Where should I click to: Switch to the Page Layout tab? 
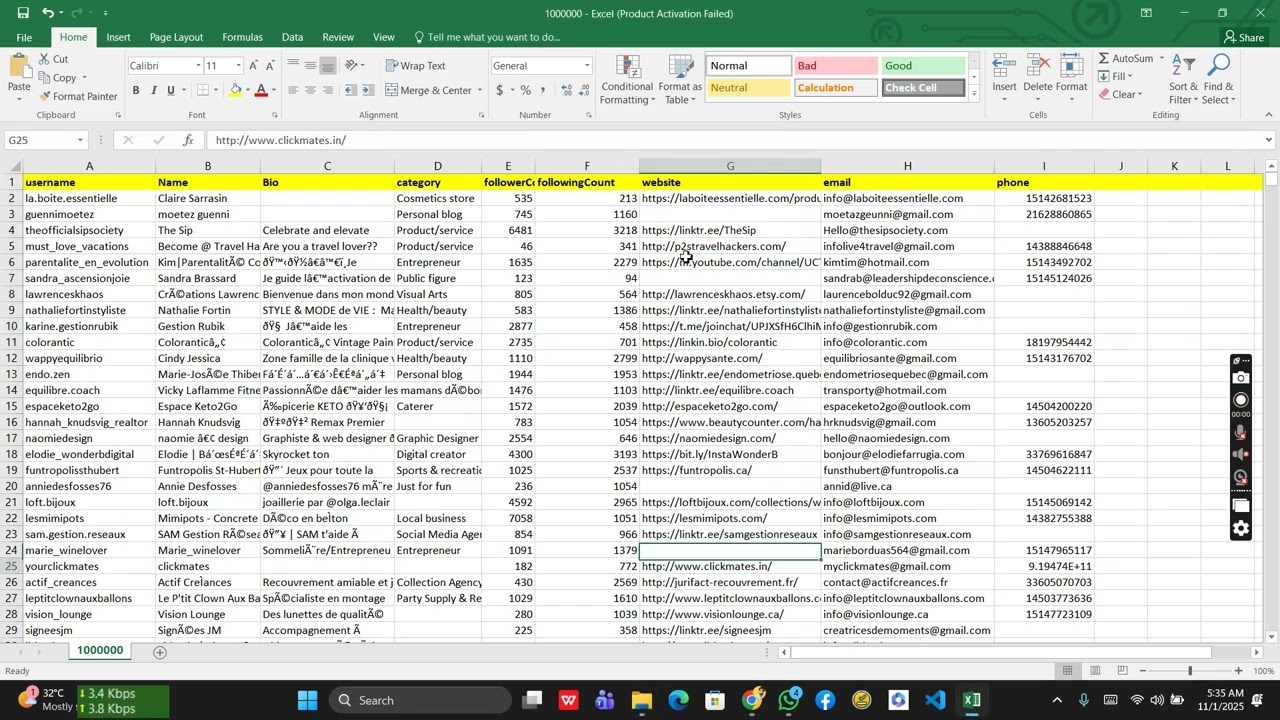coord(176,37)
